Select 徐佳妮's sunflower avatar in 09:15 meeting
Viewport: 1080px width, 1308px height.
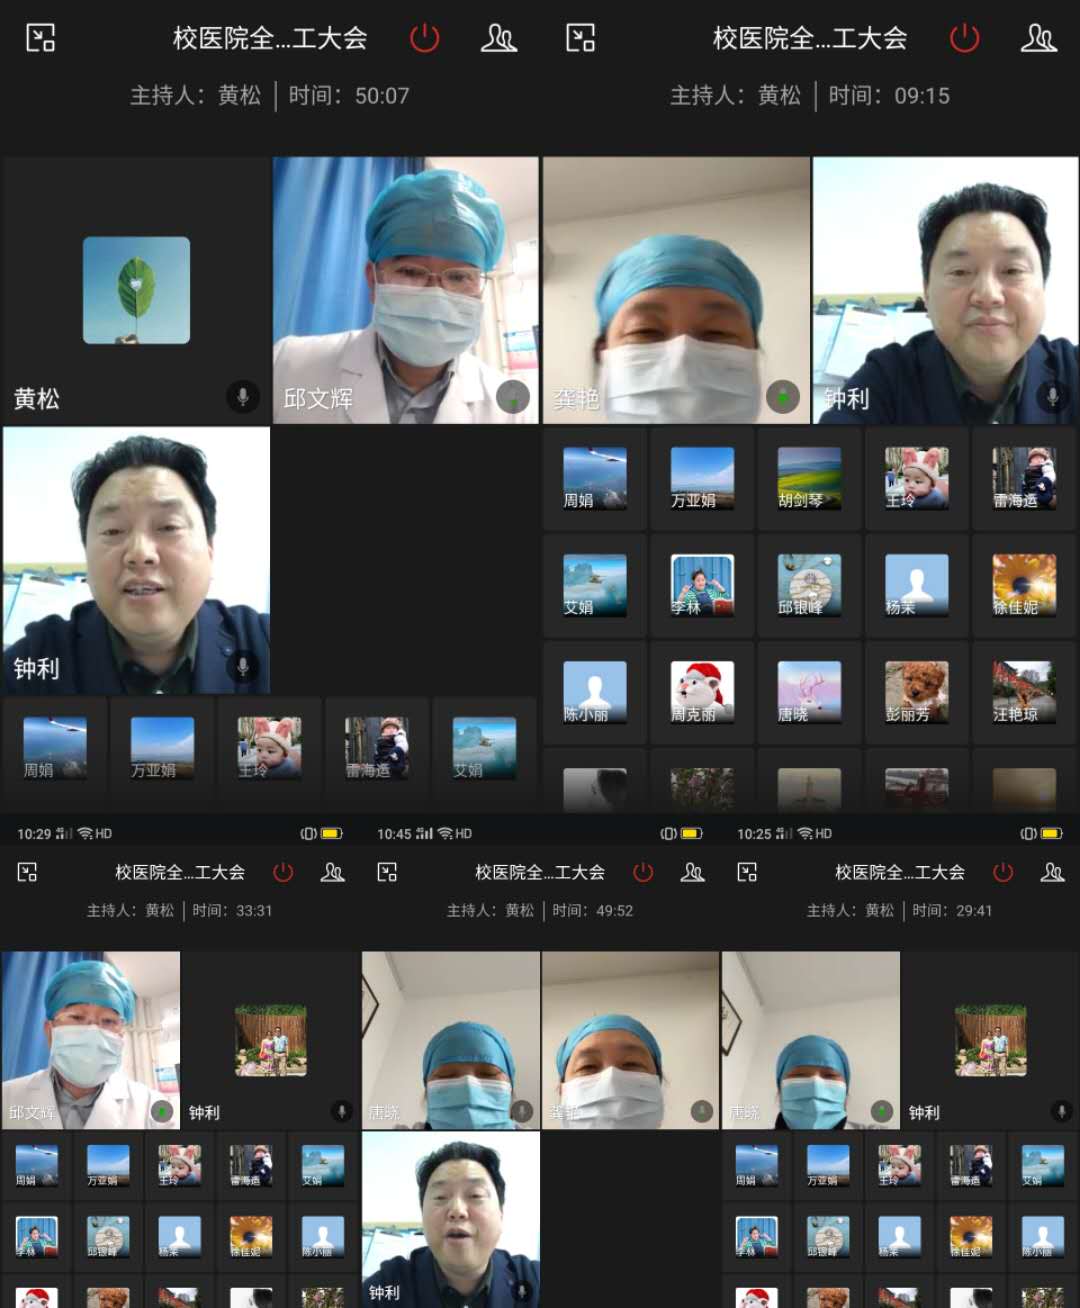coord(1023,585)
